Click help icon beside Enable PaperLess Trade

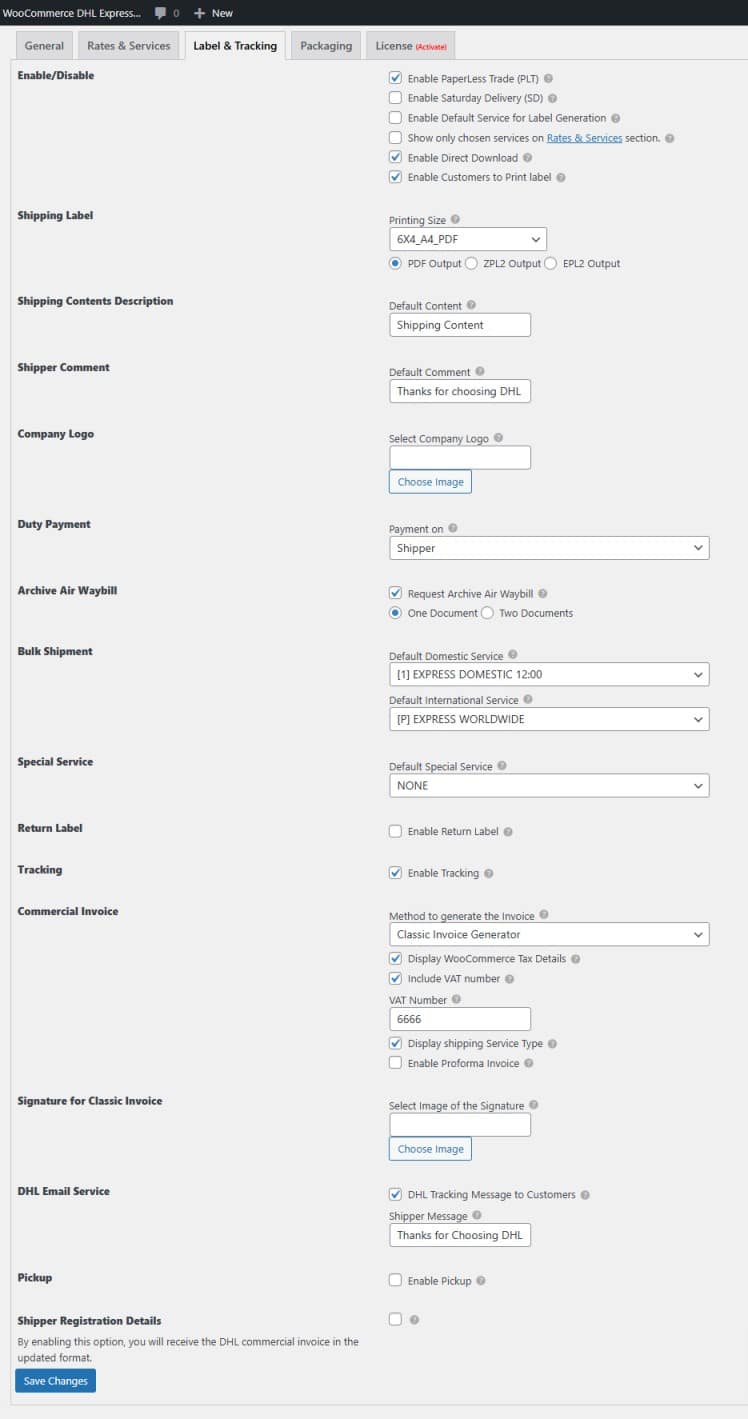click(x=548, y=78)
